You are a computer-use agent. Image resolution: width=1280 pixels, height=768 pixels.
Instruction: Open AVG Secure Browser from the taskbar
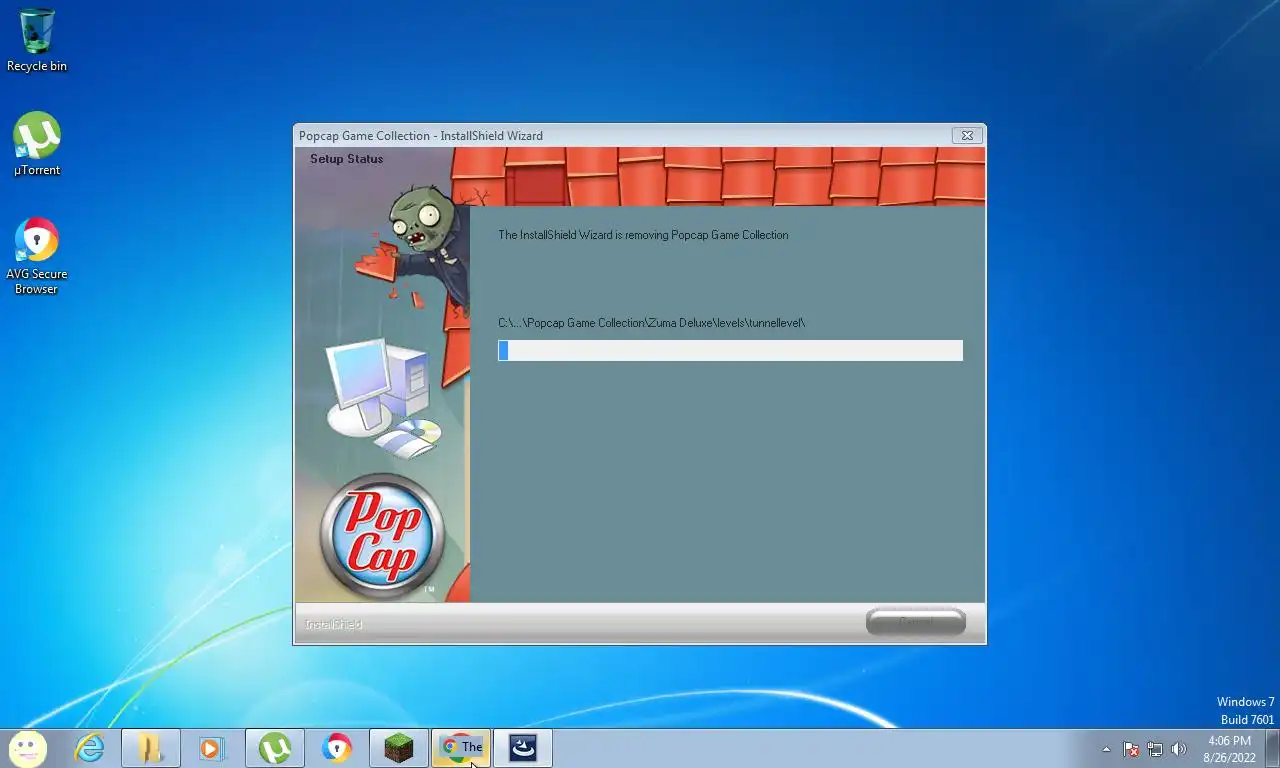337,748
